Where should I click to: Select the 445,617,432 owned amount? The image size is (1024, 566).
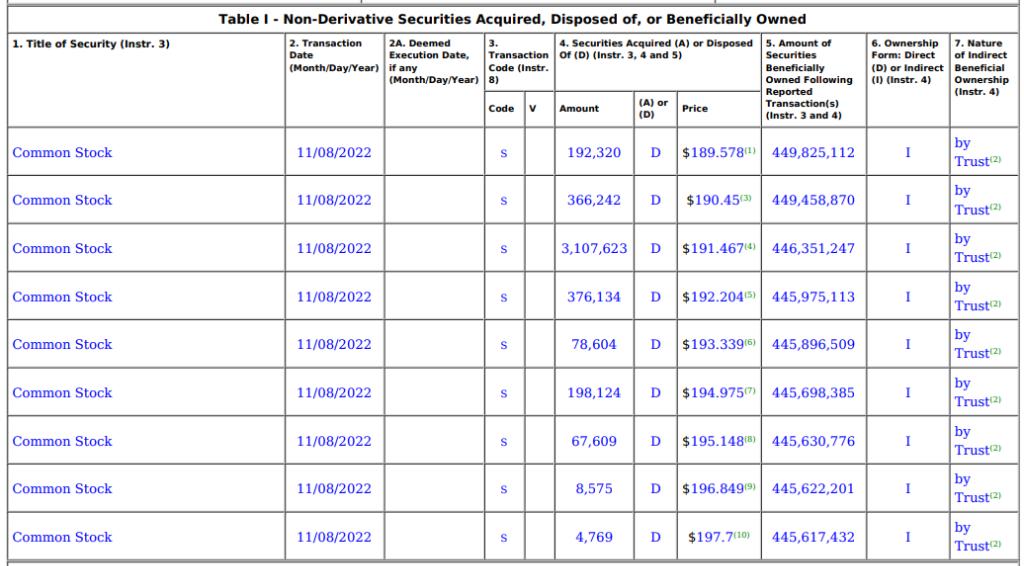click(813, 537)
